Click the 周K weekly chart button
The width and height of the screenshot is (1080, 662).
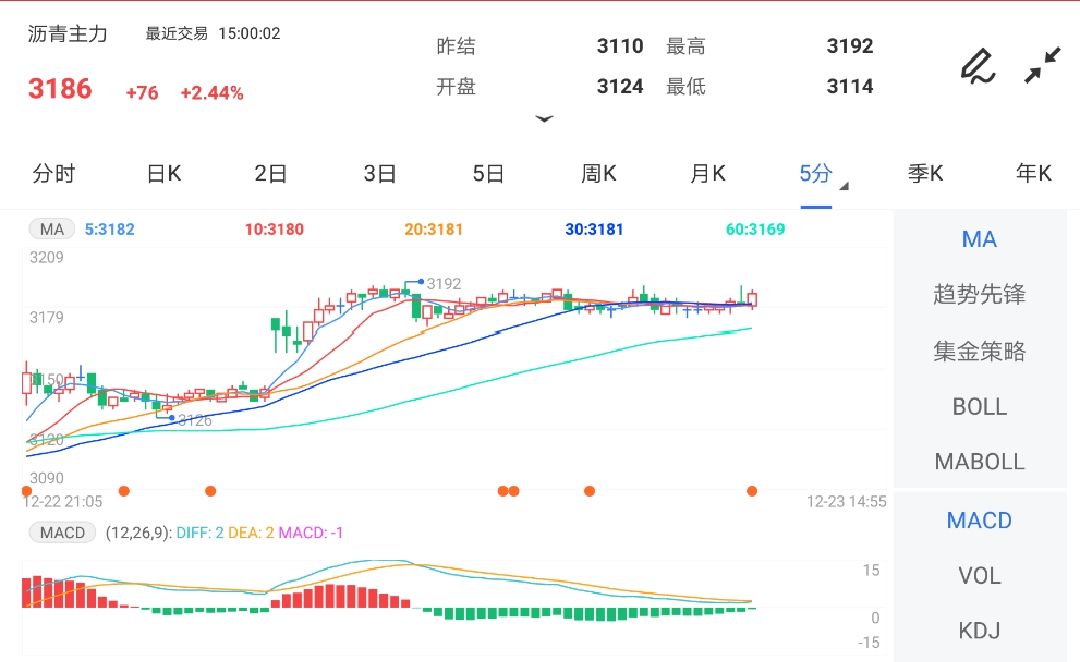pos(598,173)
